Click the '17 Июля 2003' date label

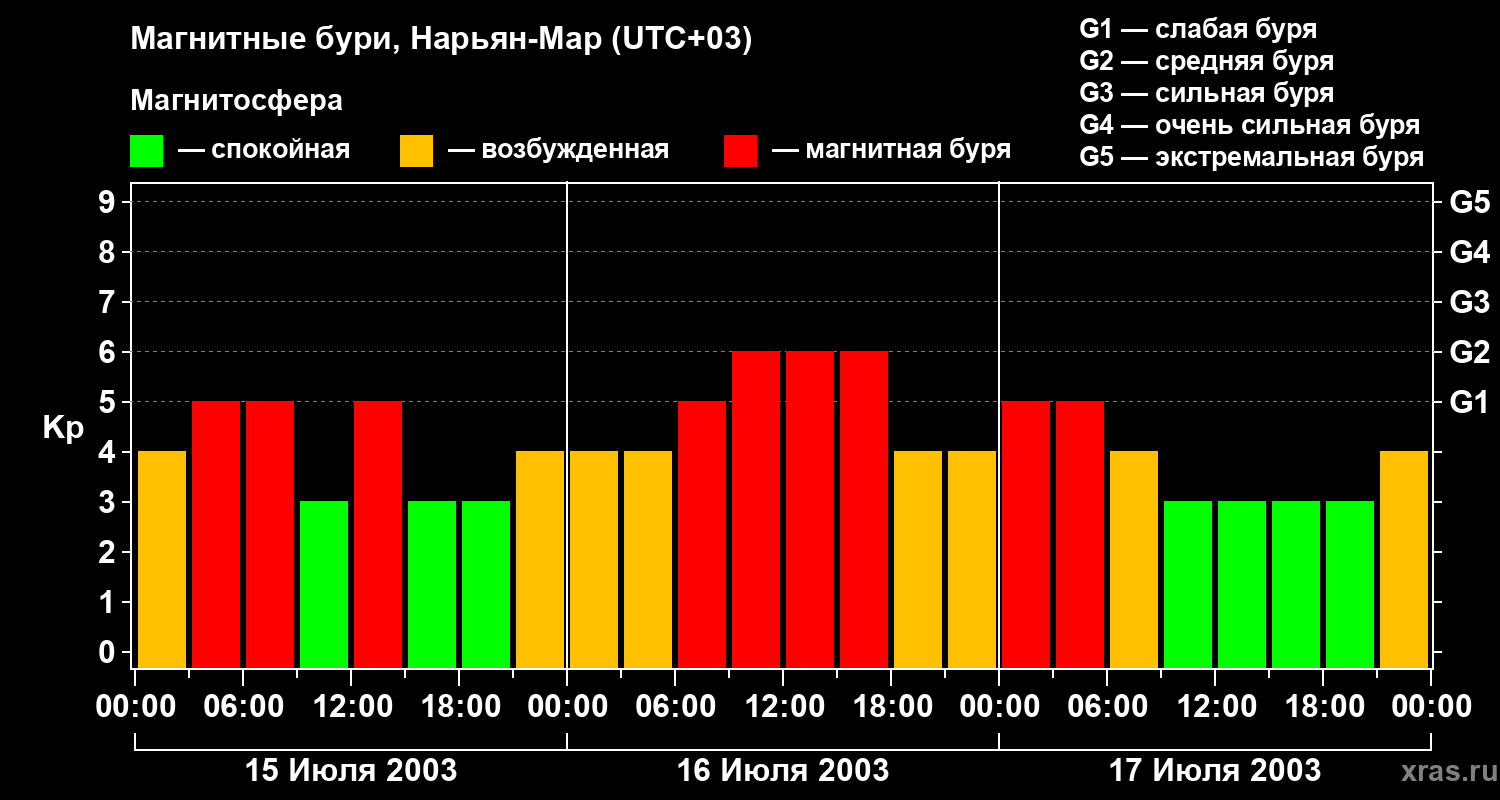coord(1215,771)
